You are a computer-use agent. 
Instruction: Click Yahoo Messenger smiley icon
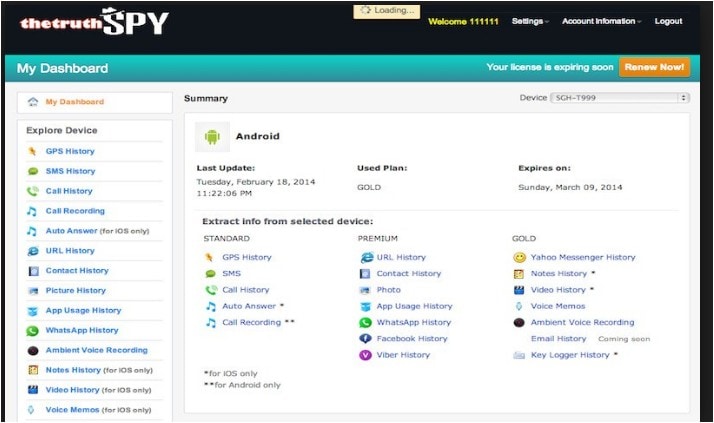point(519,258)
